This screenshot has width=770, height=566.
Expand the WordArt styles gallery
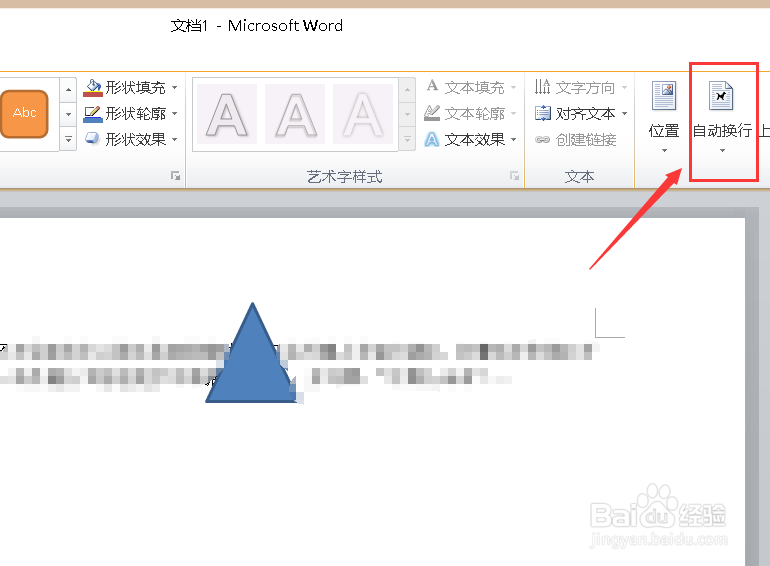coord(407,139)
